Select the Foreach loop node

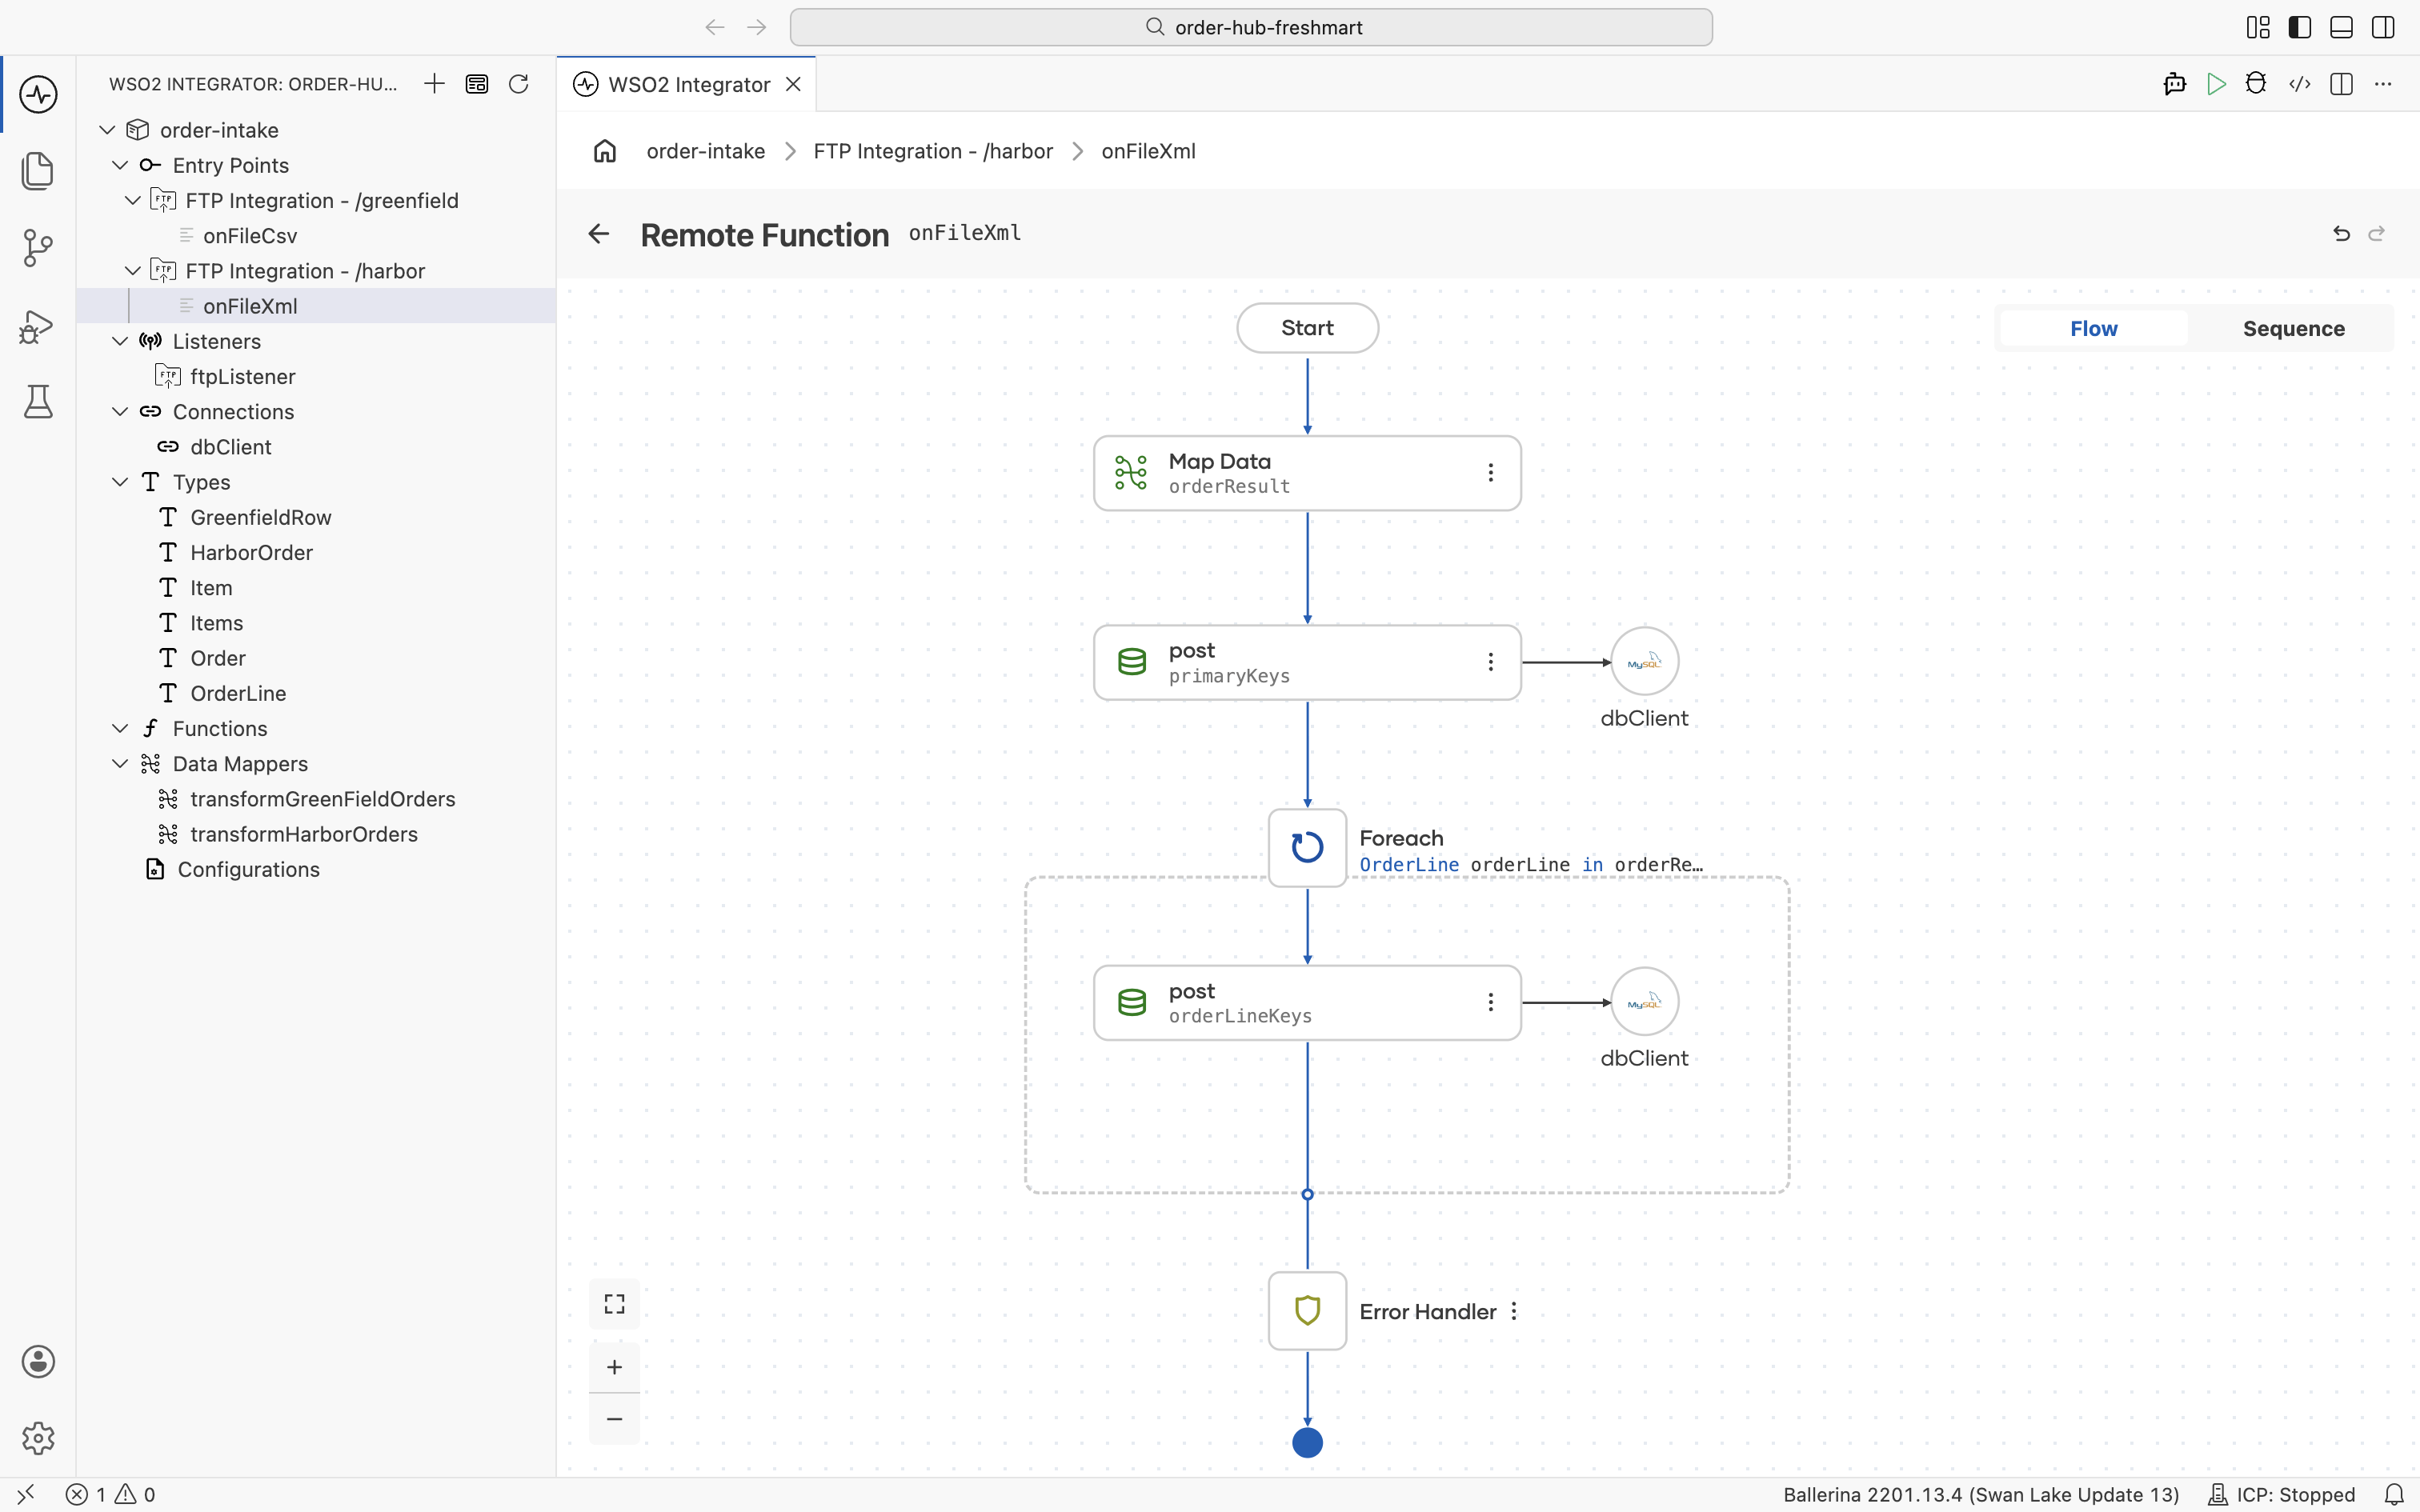pyautogui.click(x=1307, y=848)
